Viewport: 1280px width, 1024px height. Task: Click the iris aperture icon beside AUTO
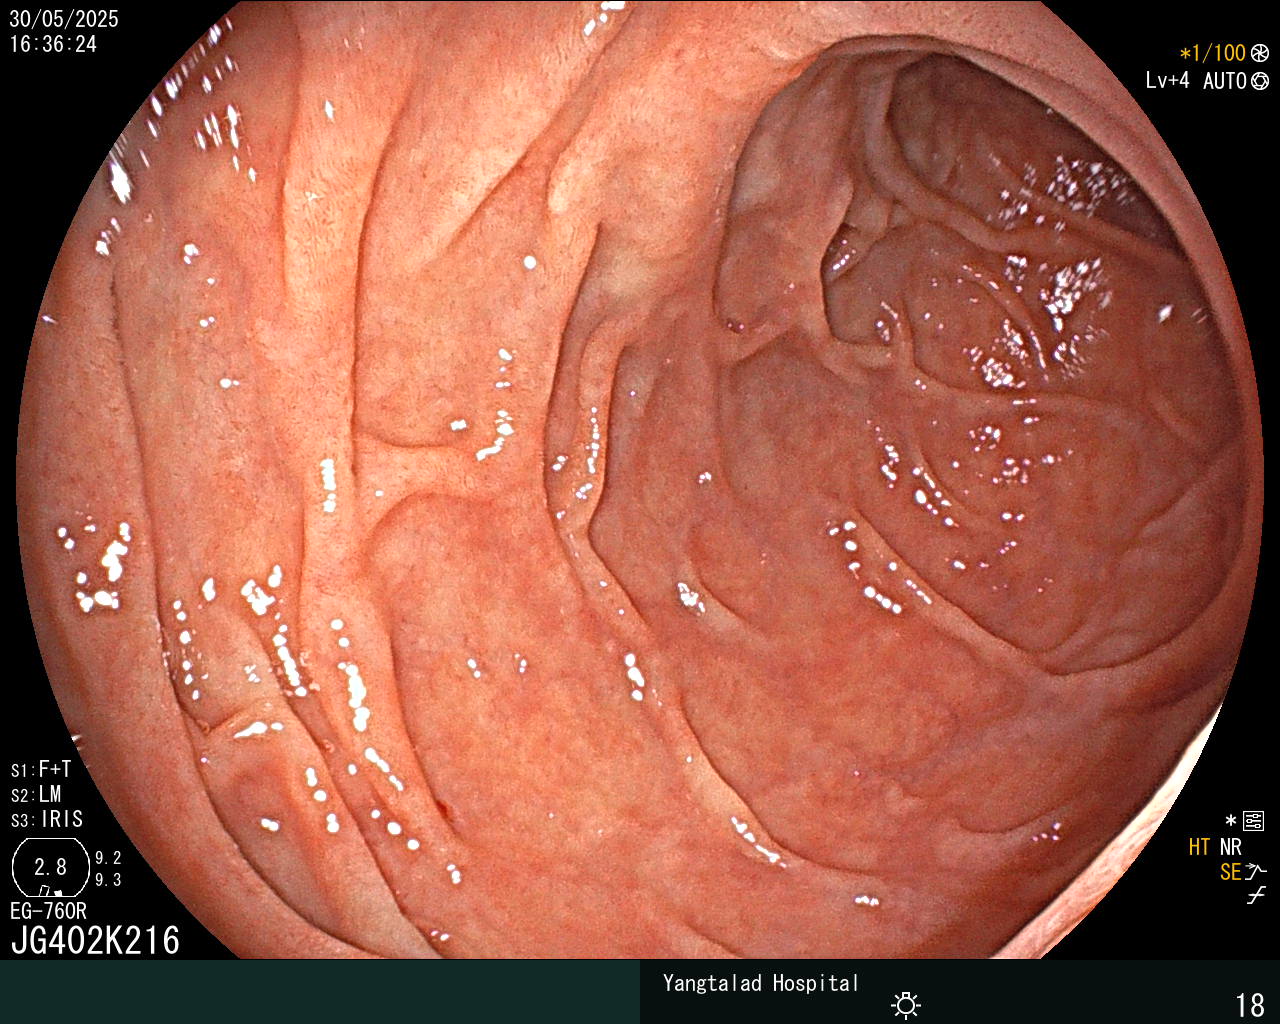tap(1260, 81)
